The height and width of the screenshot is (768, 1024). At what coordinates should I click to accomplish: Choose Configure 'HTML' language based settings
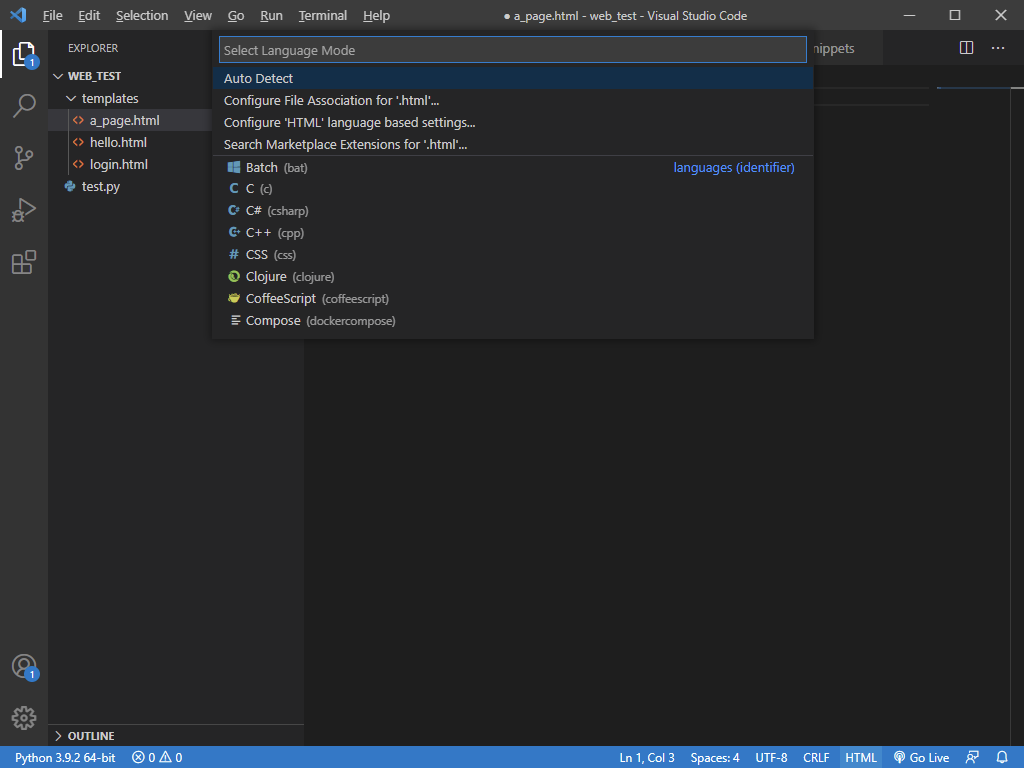(513, 123)
